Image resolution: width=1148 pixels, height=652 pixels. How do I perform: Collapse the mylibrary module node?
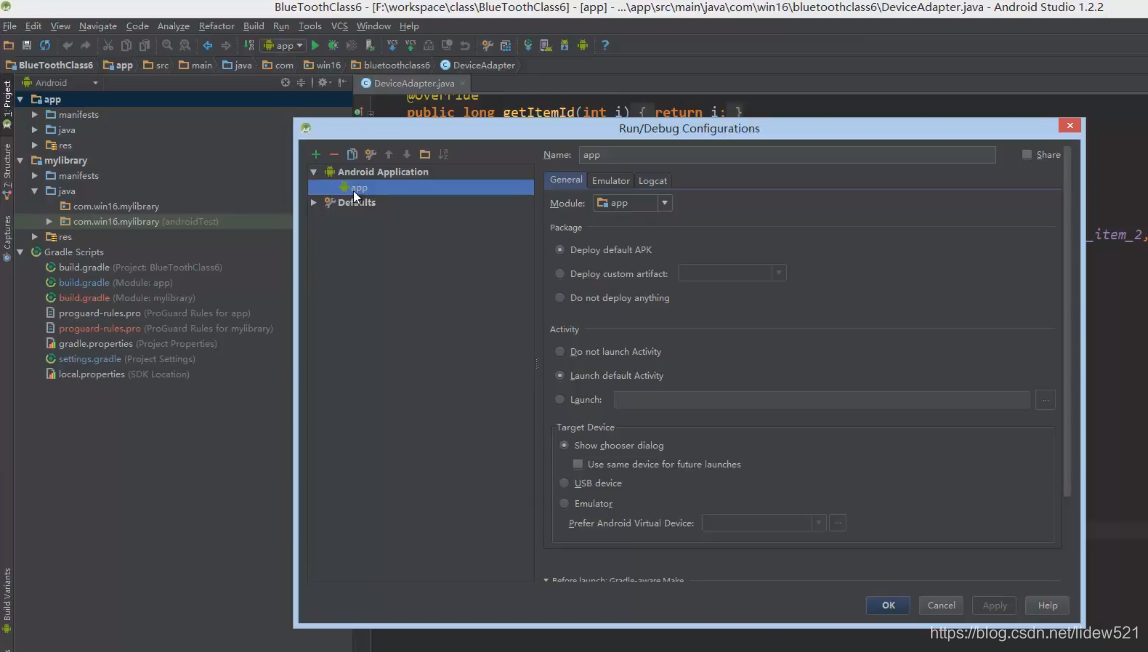click(x=20, y=160)
